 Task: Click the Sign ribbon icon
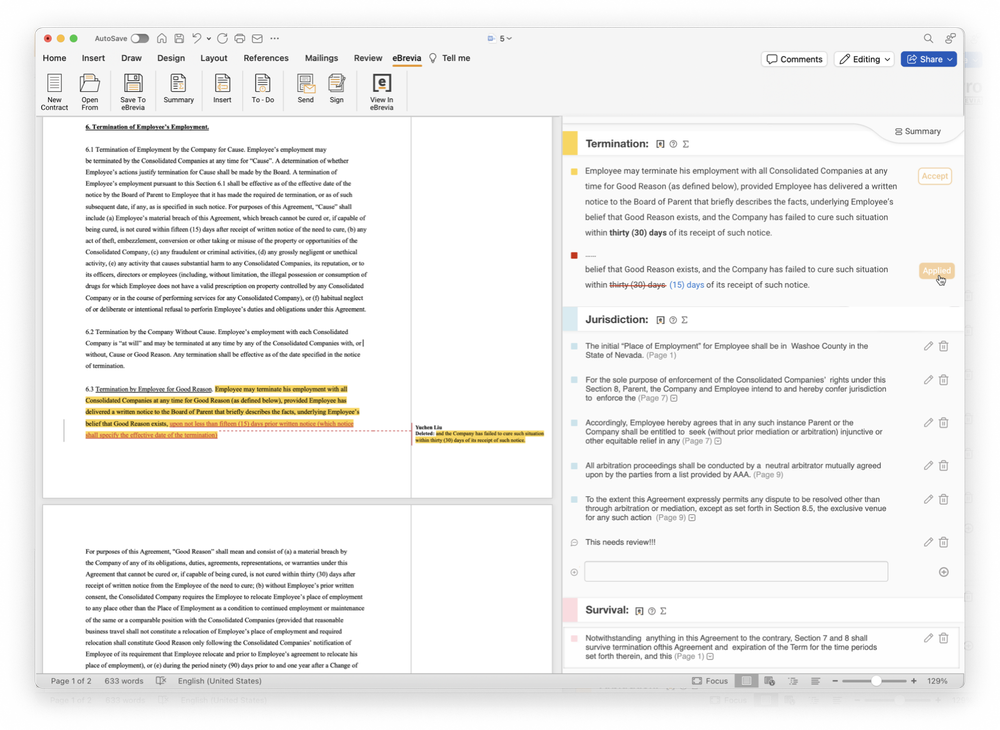point(336,89)
